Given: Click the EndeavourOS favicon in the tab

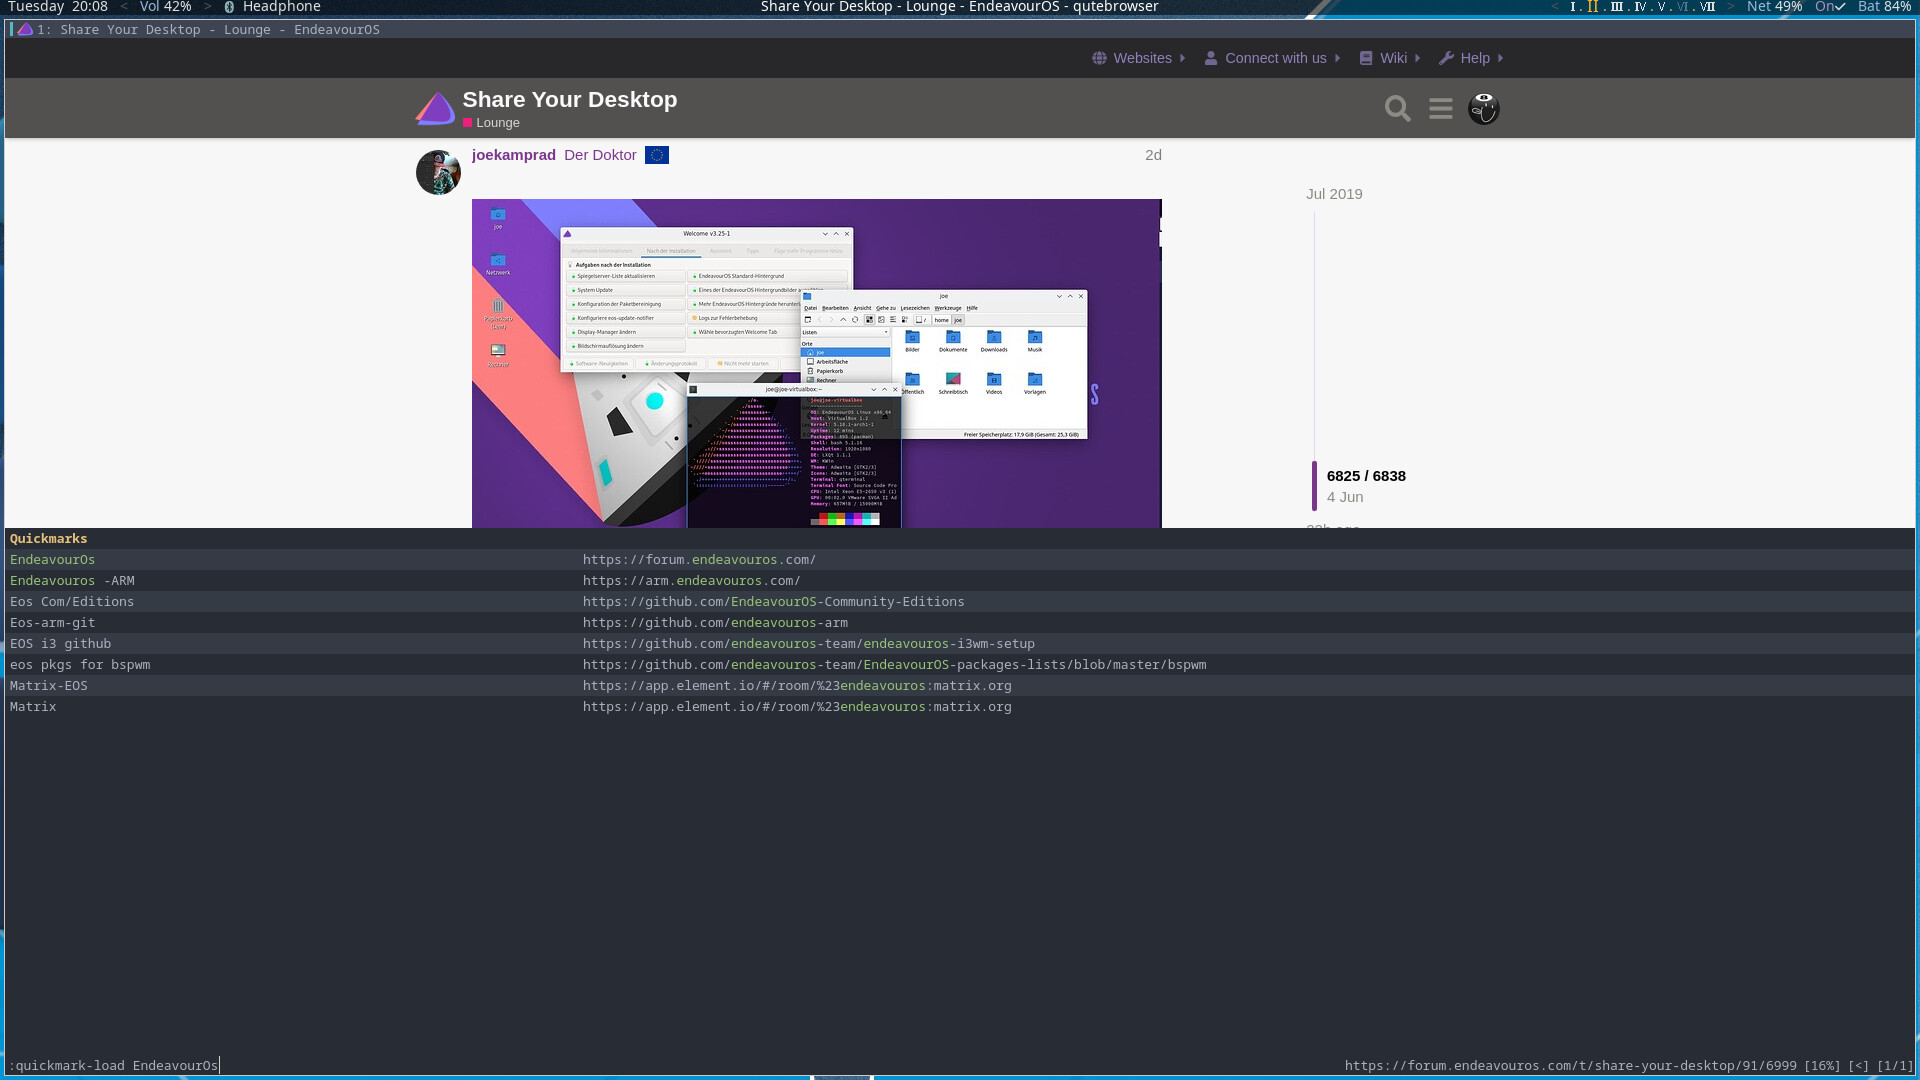Looking at the screenshot, I should [x=25, y=29].
